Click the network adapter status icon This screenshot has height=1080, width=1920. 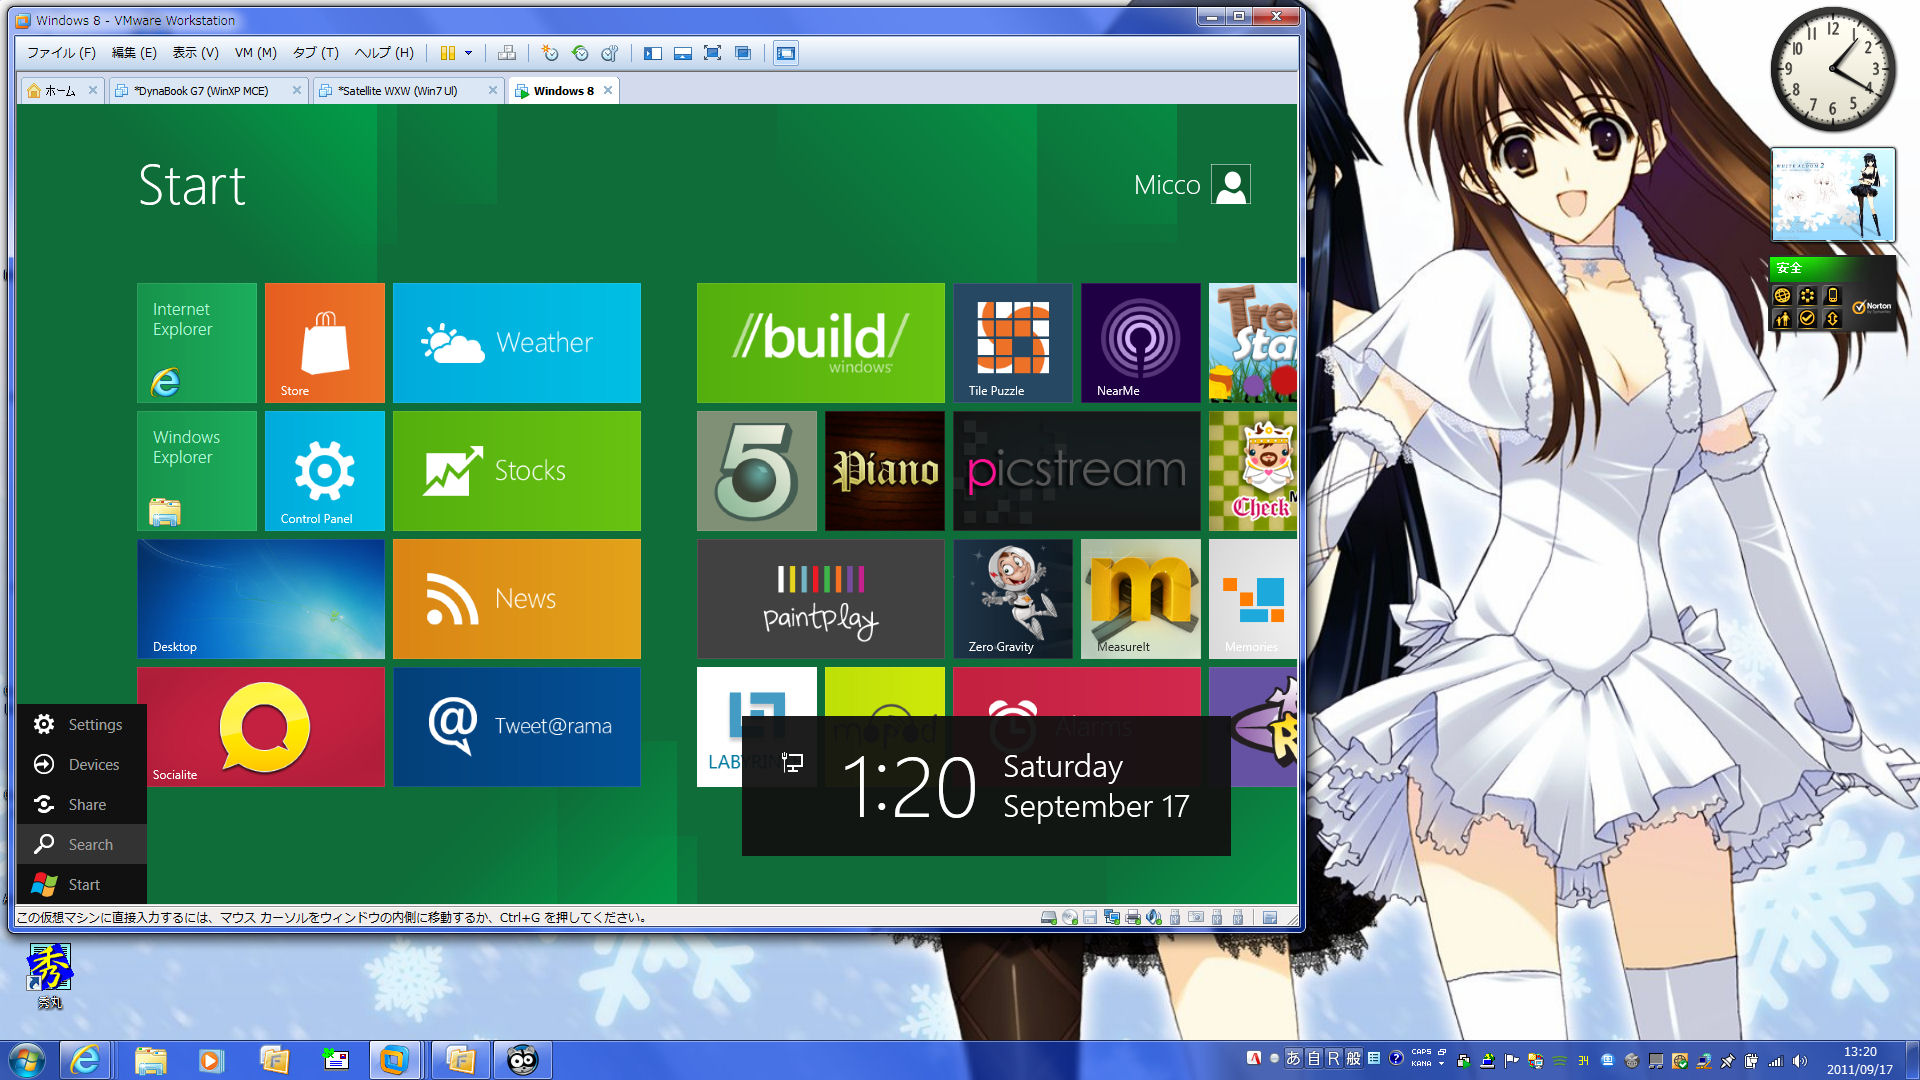[1112, 917]
